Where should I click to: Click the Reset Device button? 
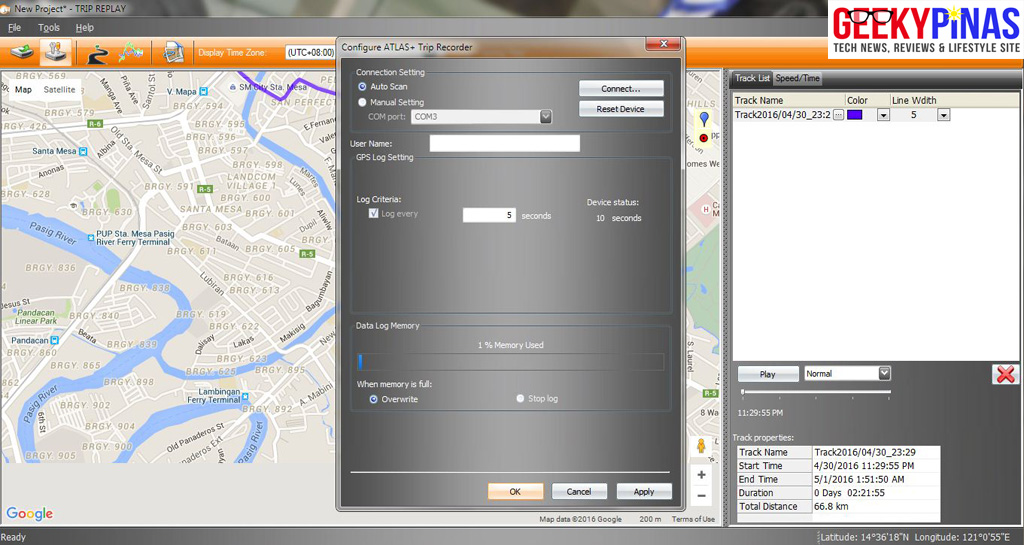click(621, 109)
